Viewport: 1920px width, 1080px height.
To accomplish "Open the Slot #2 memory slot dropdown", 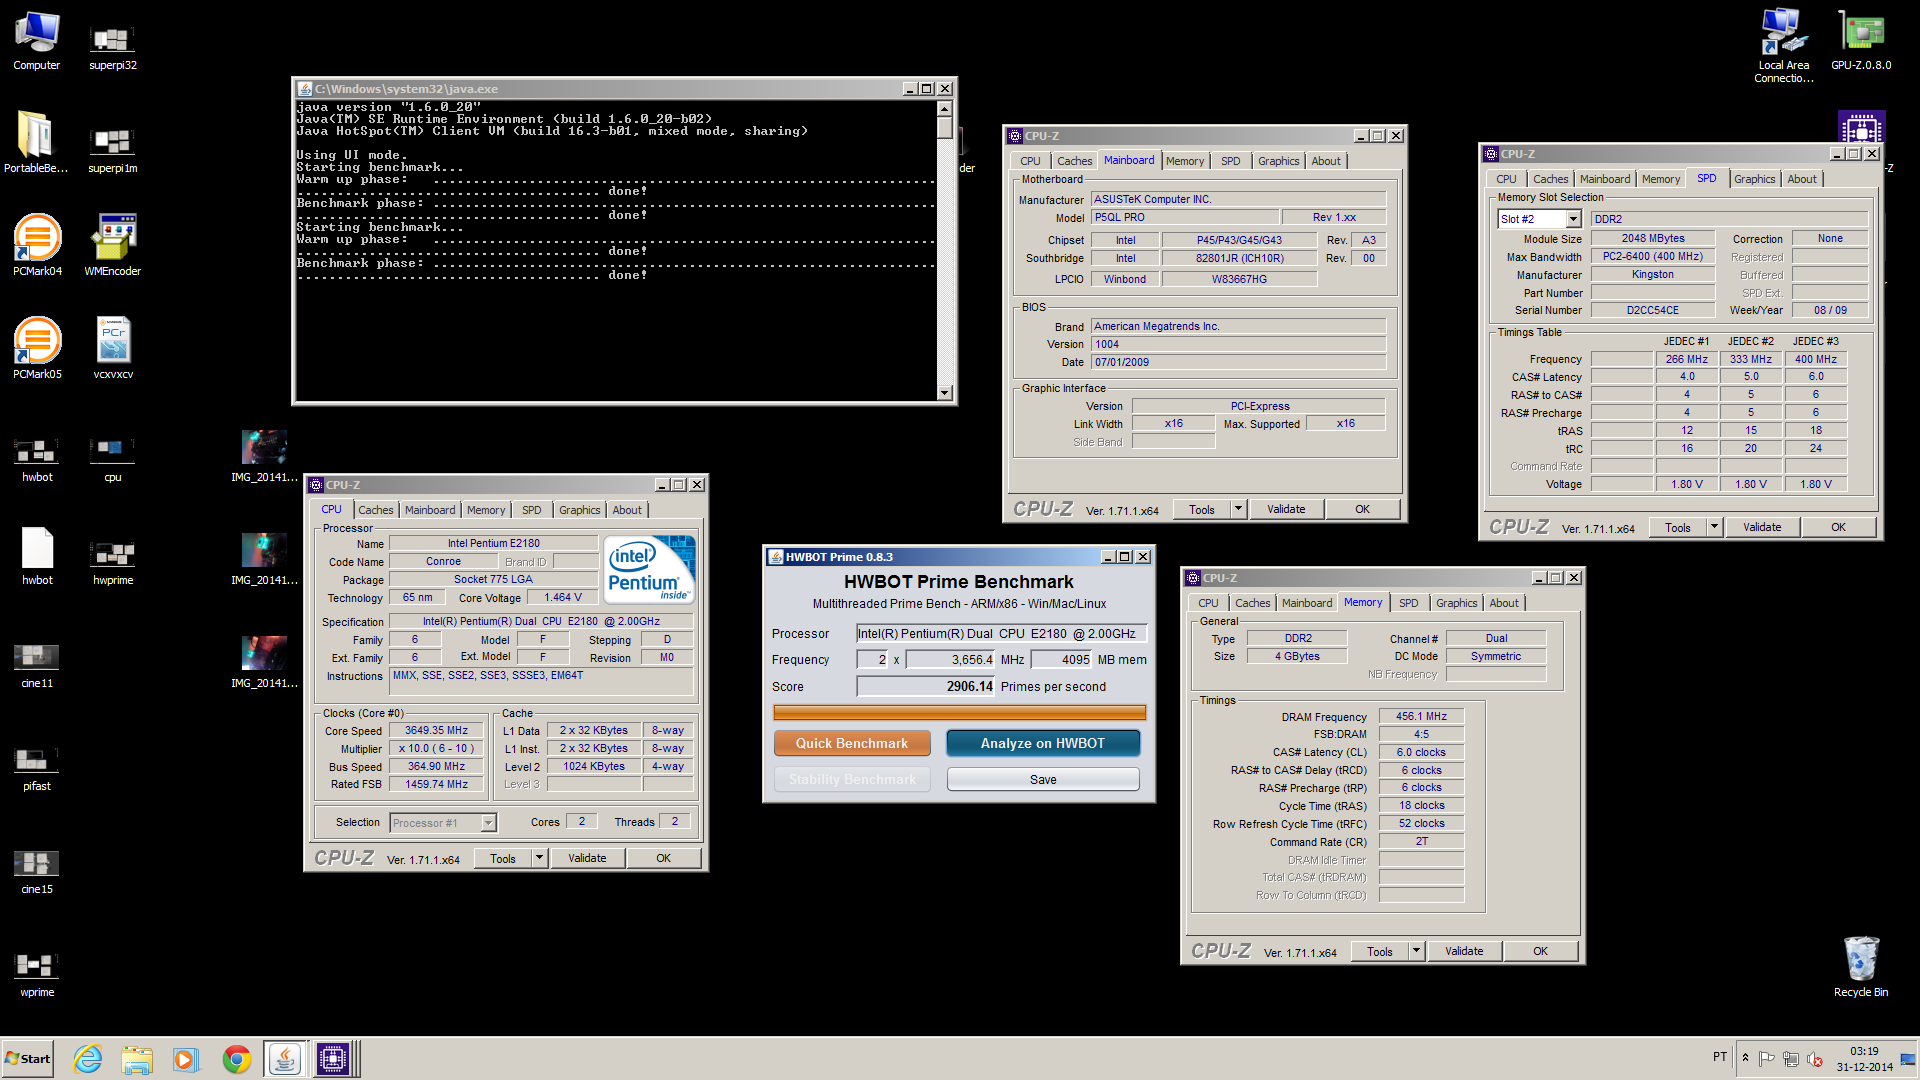I will coord(1573,219).
